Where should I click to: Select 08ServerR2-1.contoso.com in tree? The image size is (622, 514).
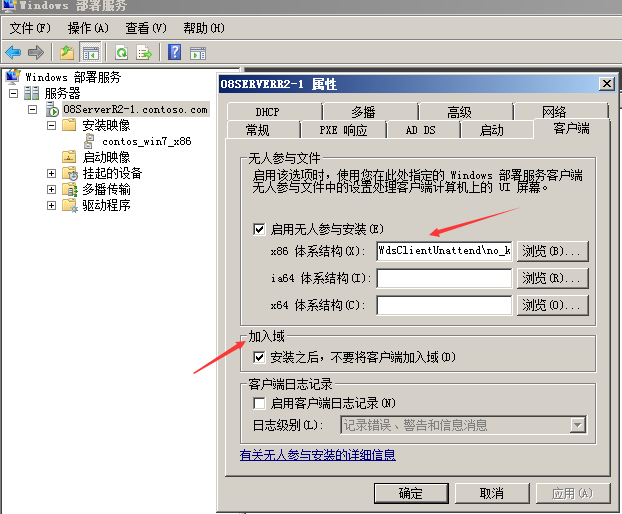point(136,109)
